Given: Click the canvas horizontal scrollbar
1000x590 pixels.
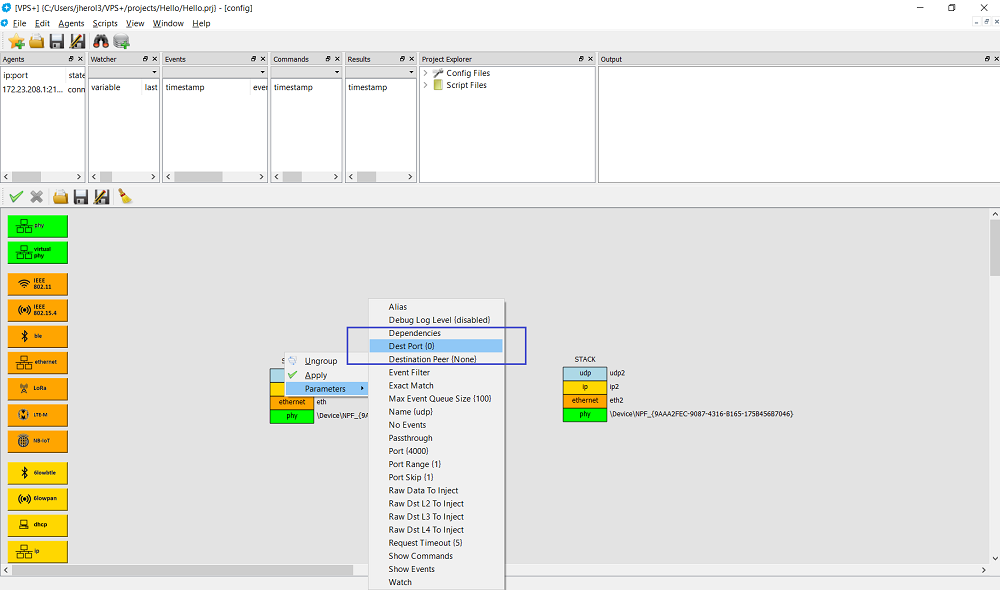Looking at the screenshot, I should pos(200,570).
